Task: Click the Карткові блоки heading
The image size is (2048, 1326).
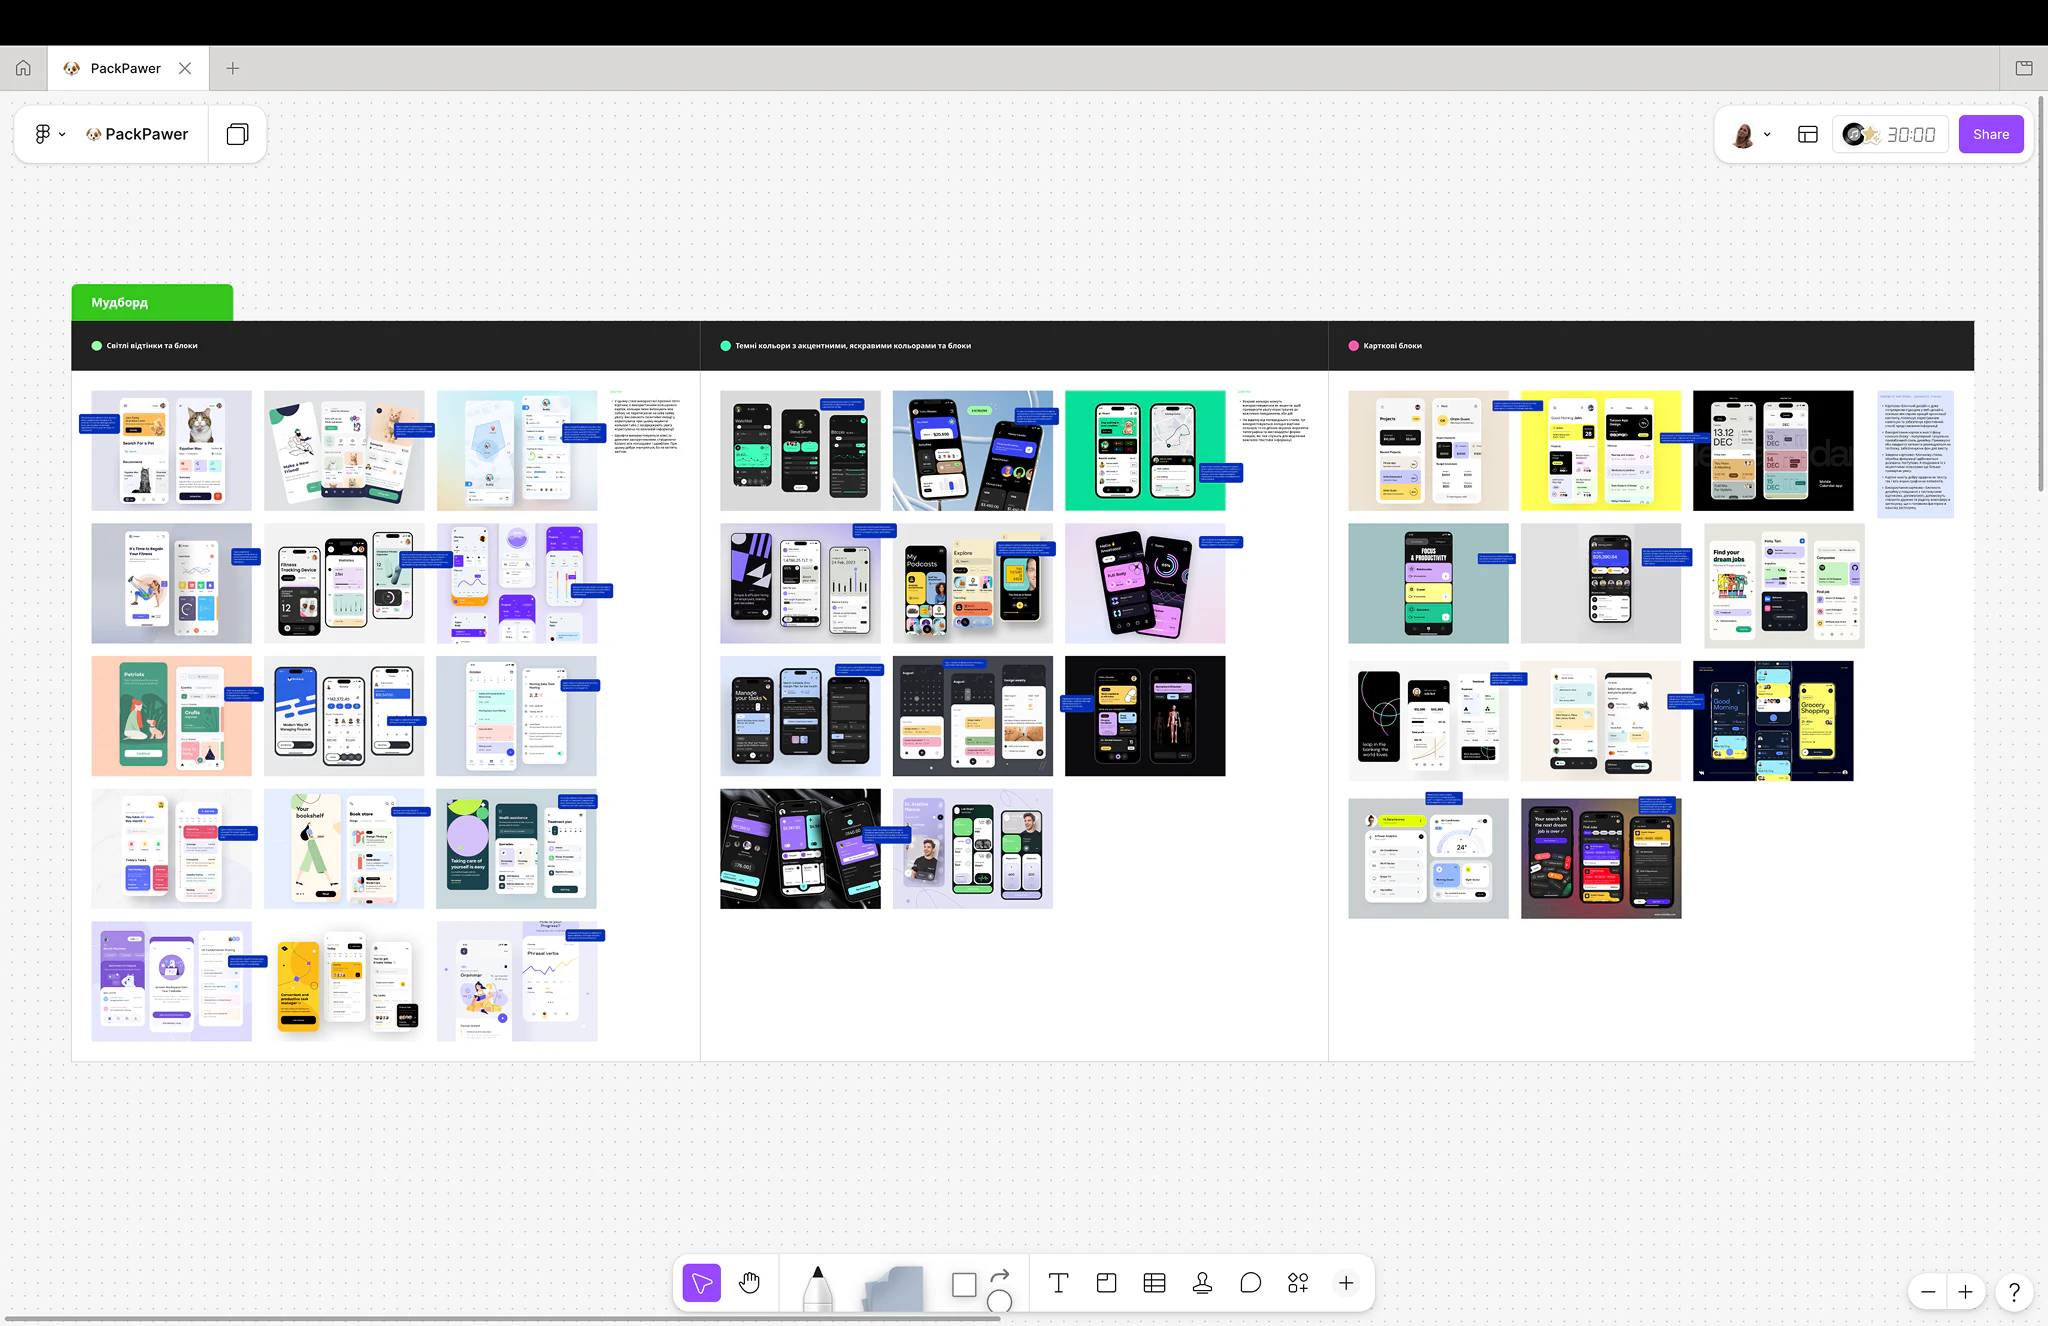Action: [1392, 346]
